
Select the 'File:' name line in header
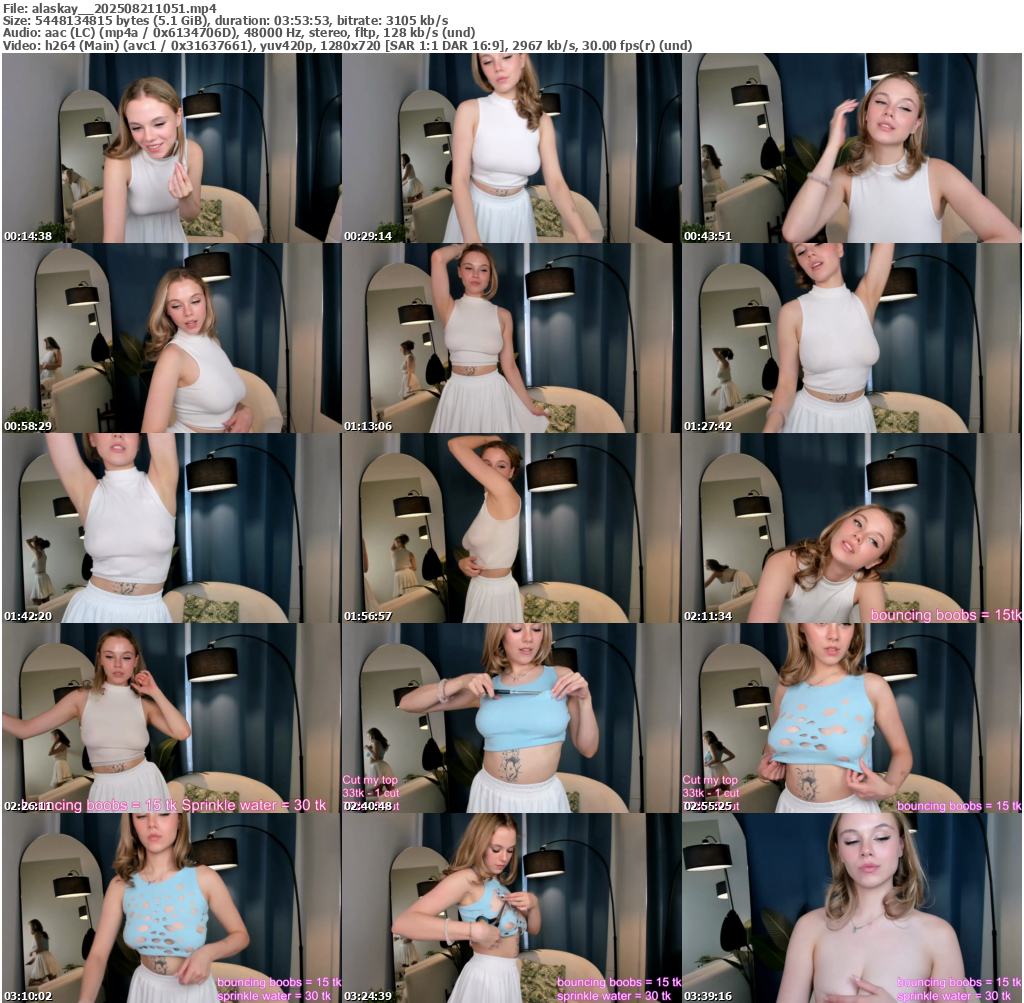110,8
